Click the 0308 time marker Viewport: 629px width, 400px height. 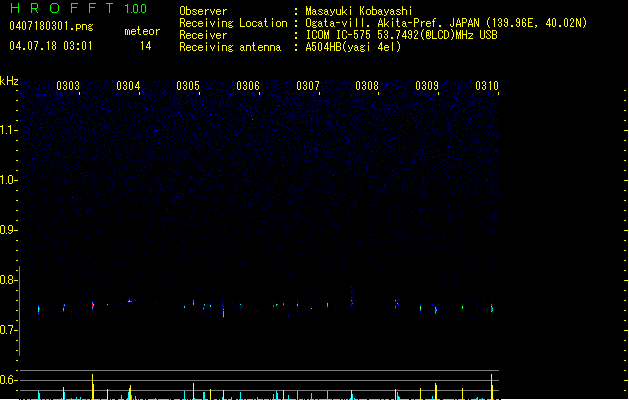(367, 86)
